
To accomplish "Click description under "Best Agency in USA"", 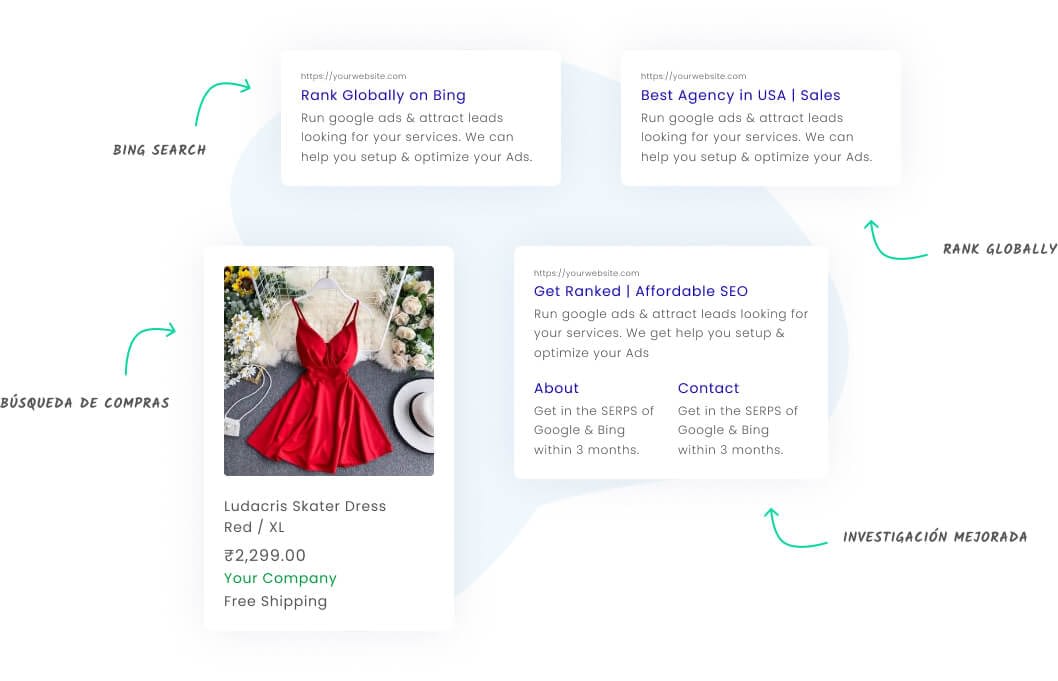I will [x=756, y=137].
